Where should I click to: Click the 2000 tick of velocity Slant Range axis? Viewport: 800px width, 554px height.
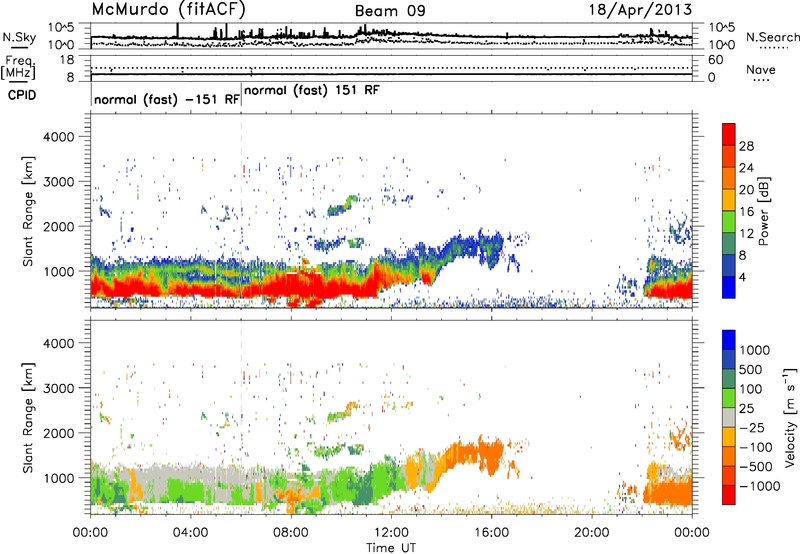point(58,433)
